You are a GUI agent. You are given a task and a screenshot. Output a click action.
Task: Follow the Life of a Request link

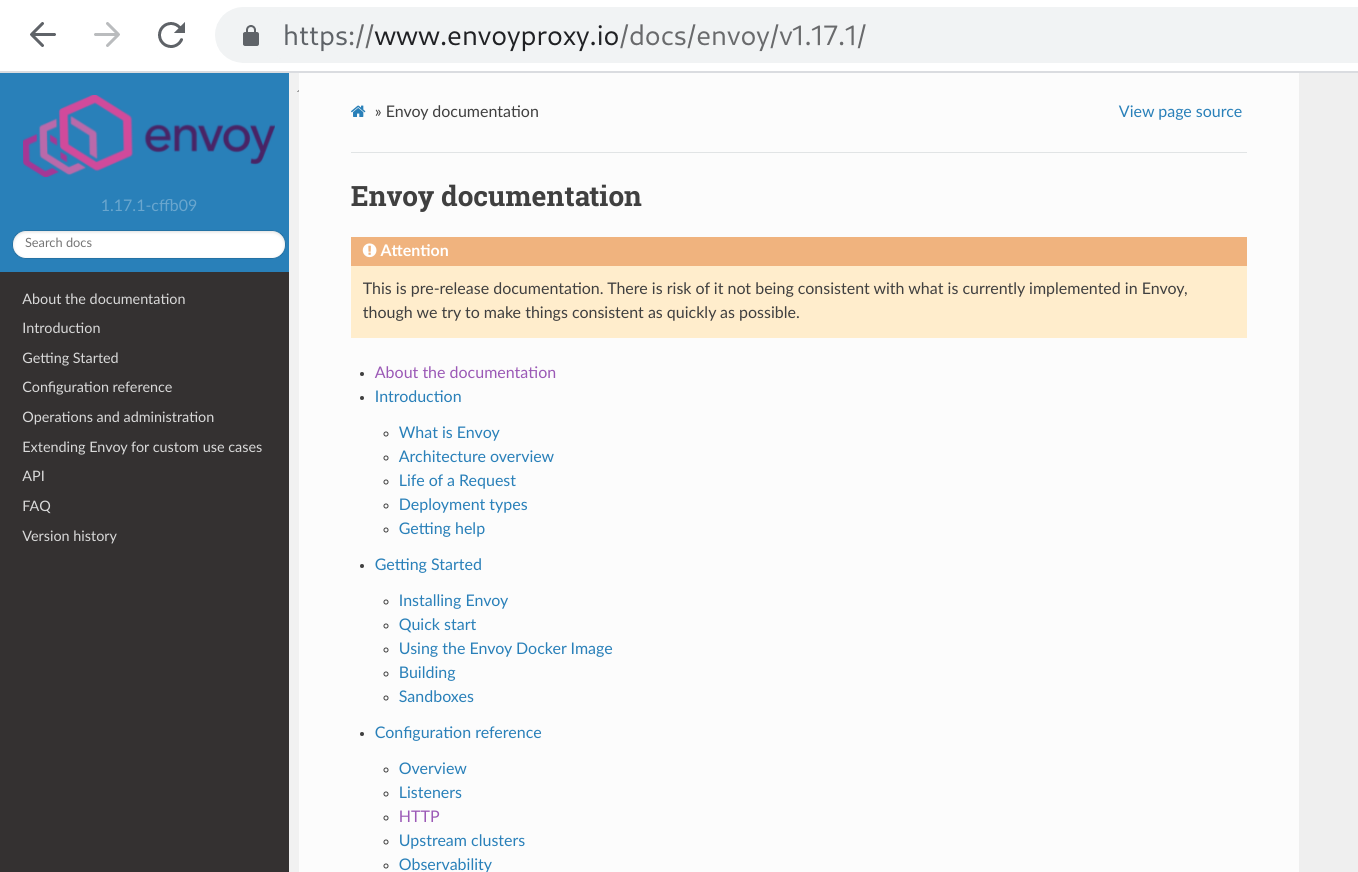[x=457, y=480]
